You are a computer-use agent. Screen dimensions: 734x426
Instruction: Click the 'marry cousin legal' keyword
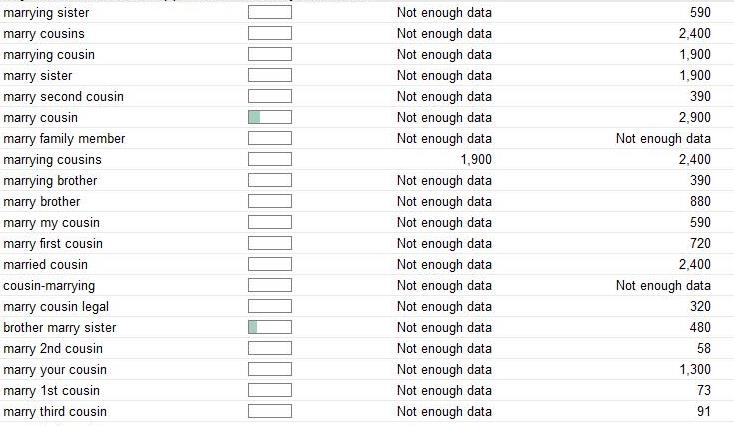coord(56,307)
